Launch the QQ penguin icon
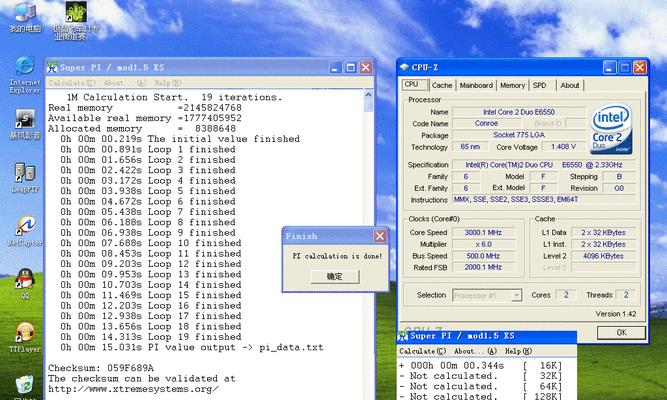Viewport: 667px width, 400px height. [25, 283]
